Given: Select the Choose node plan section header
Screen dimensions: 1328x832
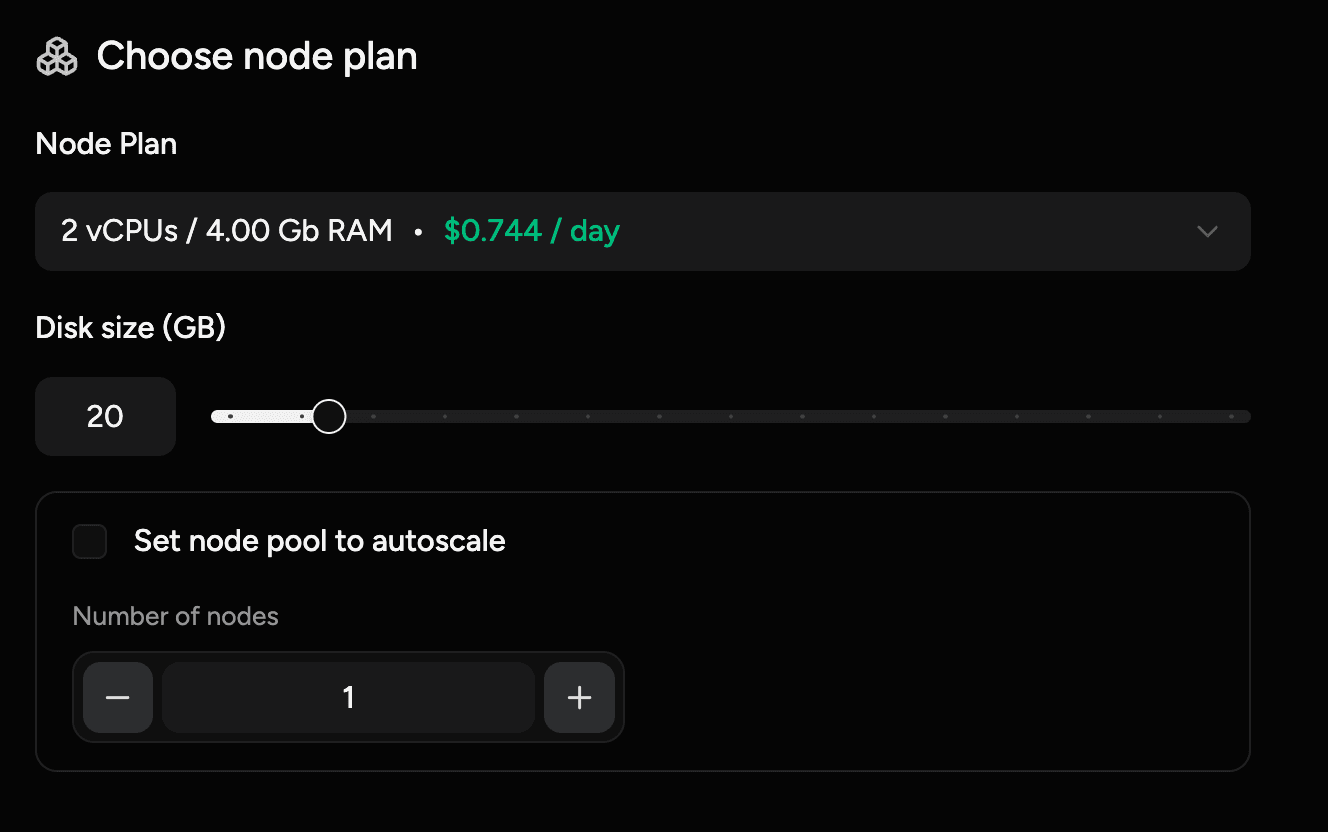Looking at the screenshot, I should 256,56.
